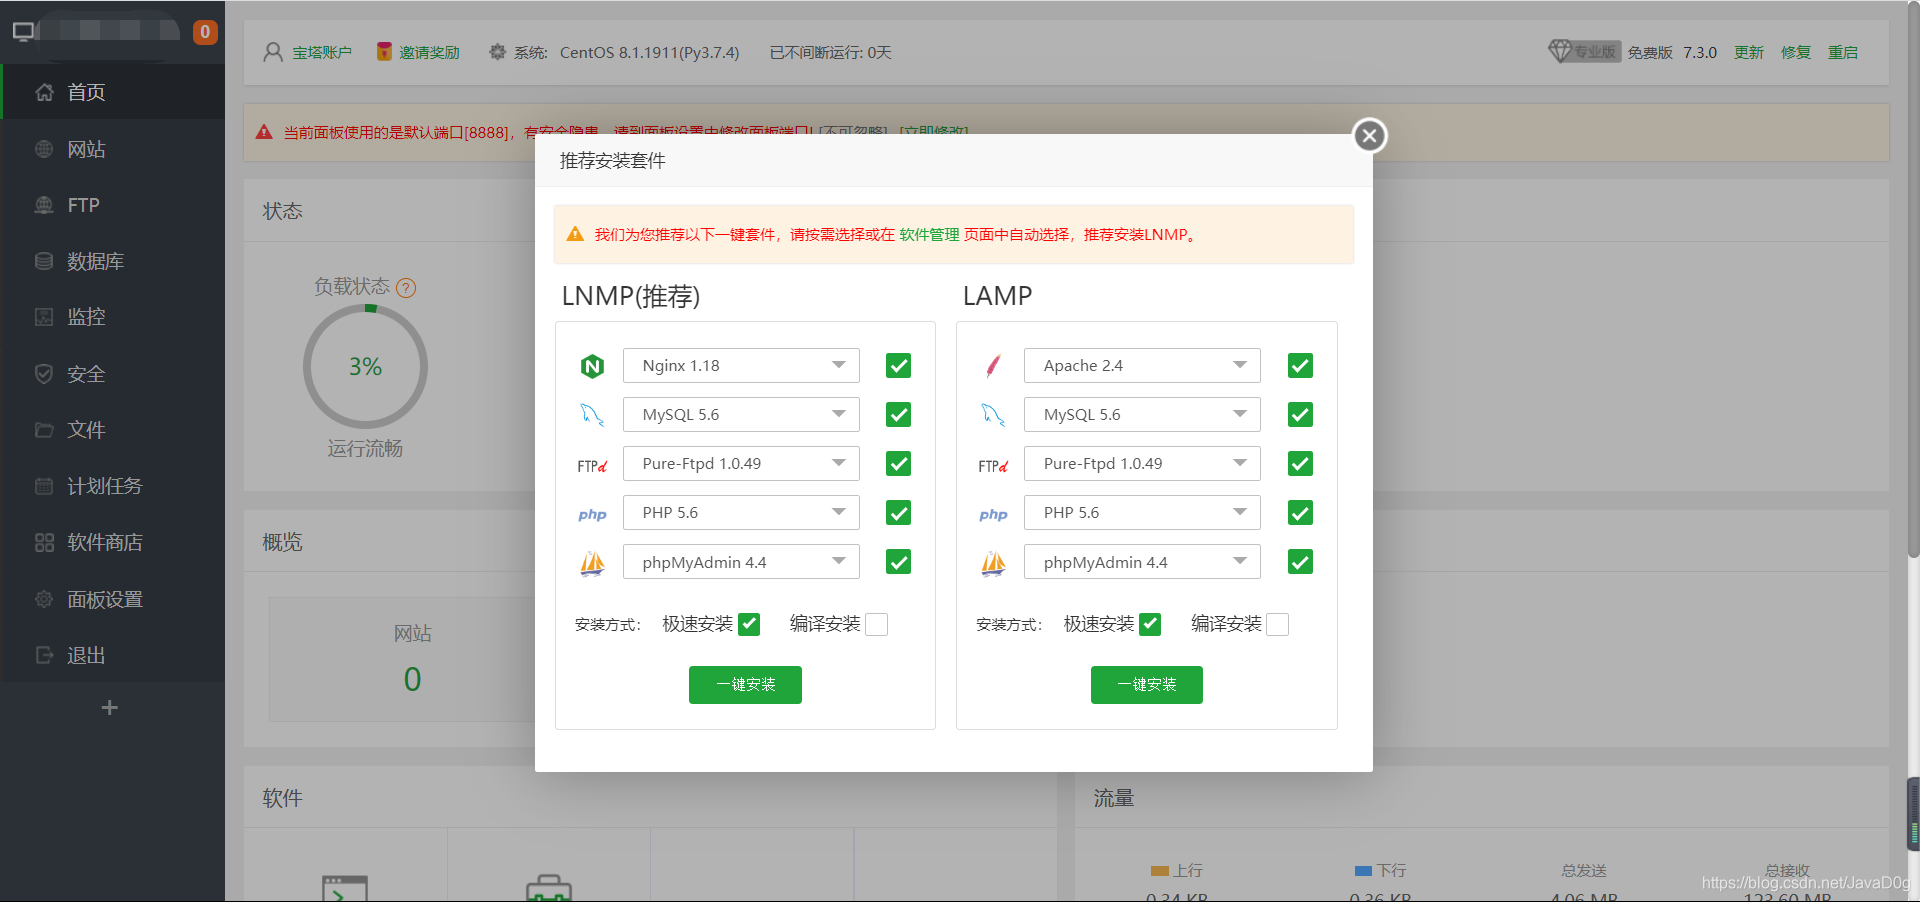This screenshot has width=1920, height=902.
Task: Open 面板设置 in the sidebar menu
Action: (112, 599)
